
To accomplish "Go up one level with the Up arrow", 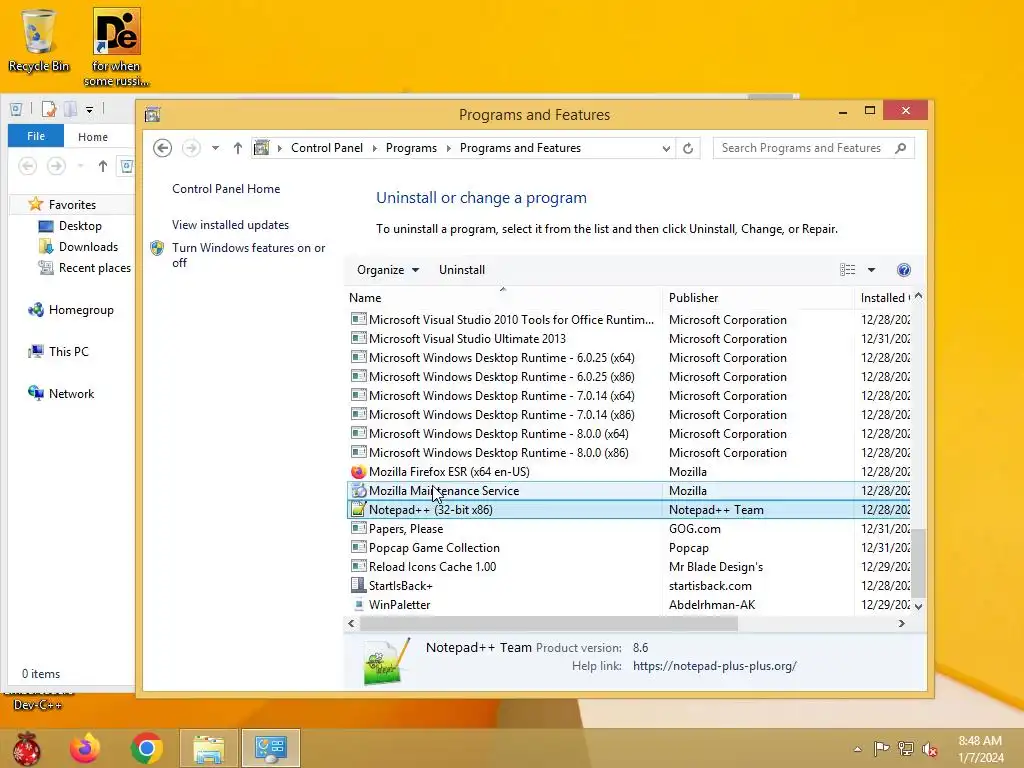I will point(238,148).
